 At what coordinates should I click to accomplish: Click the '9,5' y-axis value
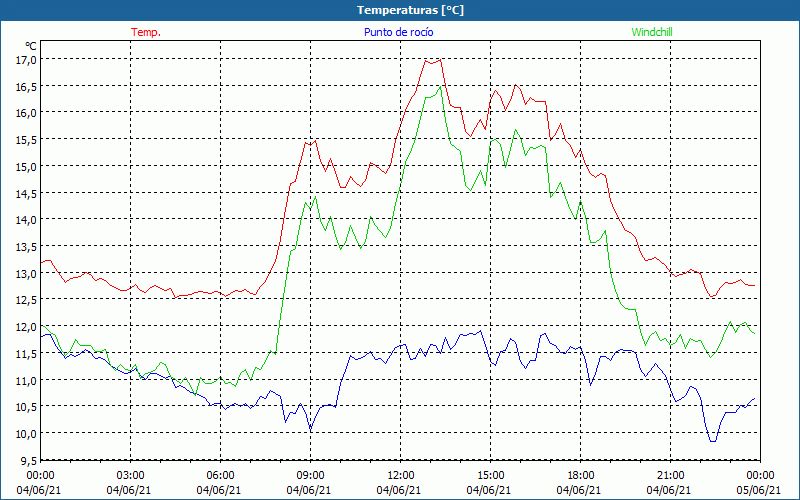click(x=29, y=460)
